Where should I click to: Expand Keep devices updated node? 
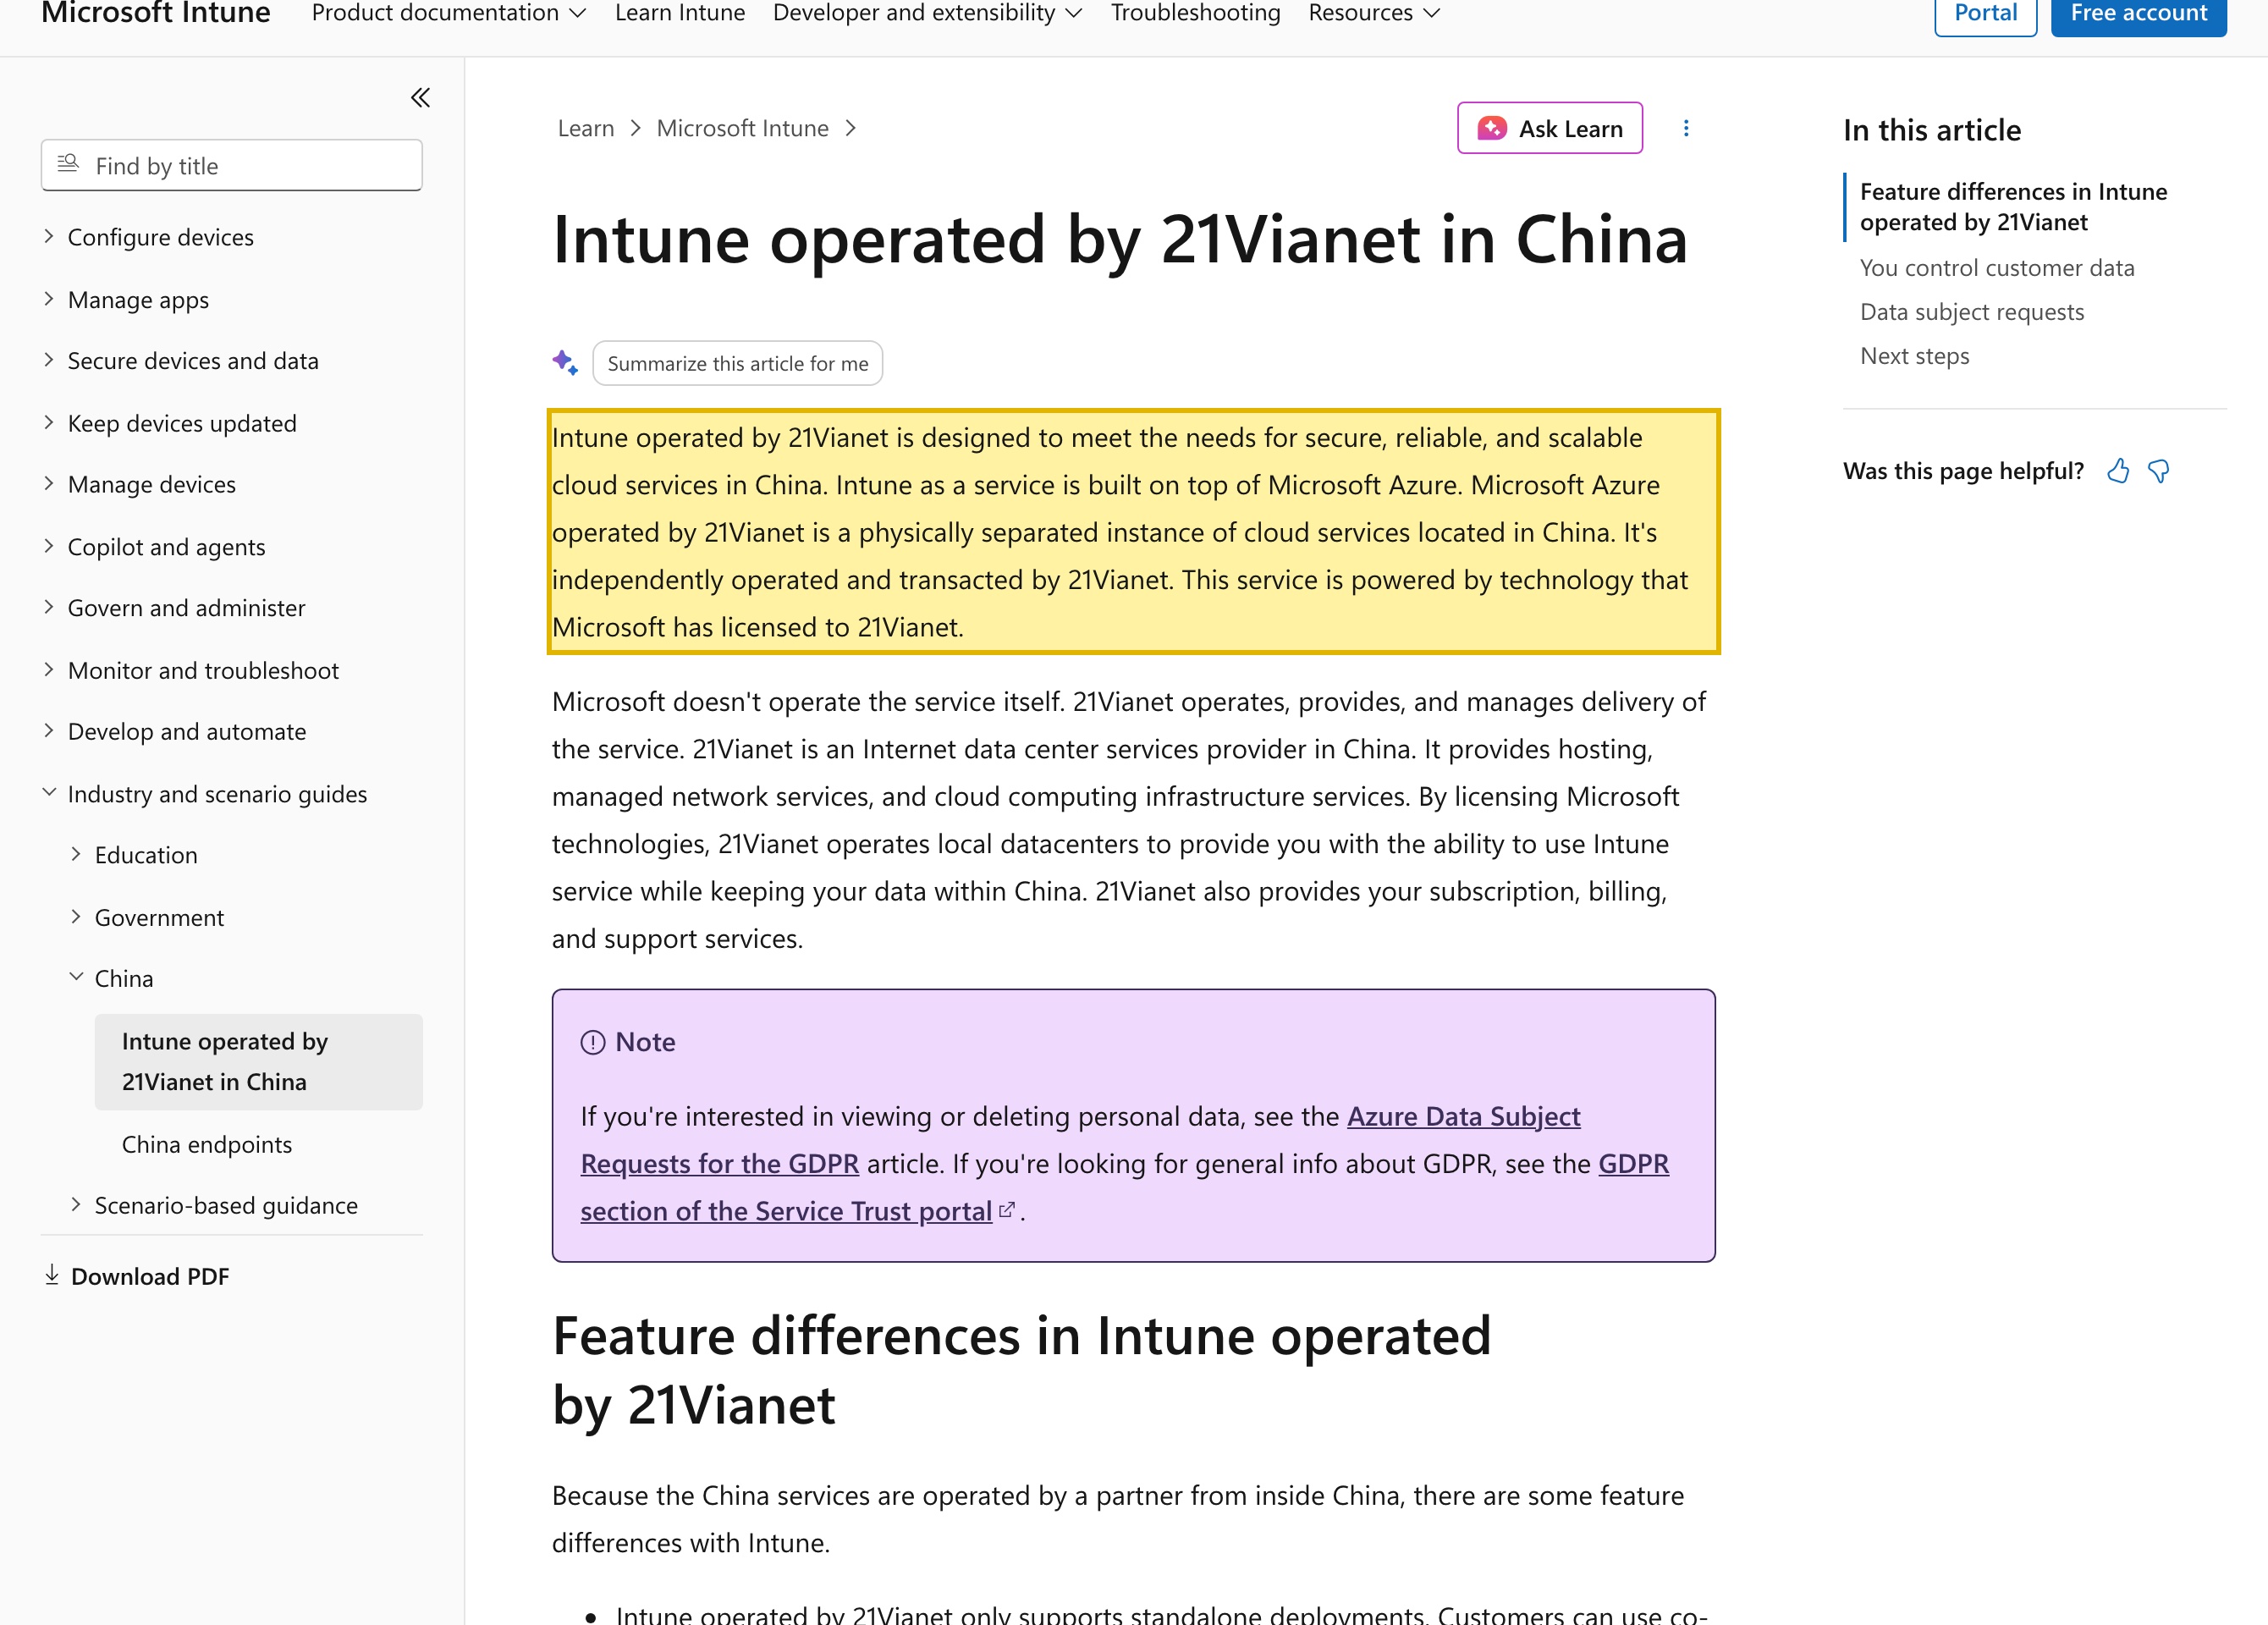[171, 423]
